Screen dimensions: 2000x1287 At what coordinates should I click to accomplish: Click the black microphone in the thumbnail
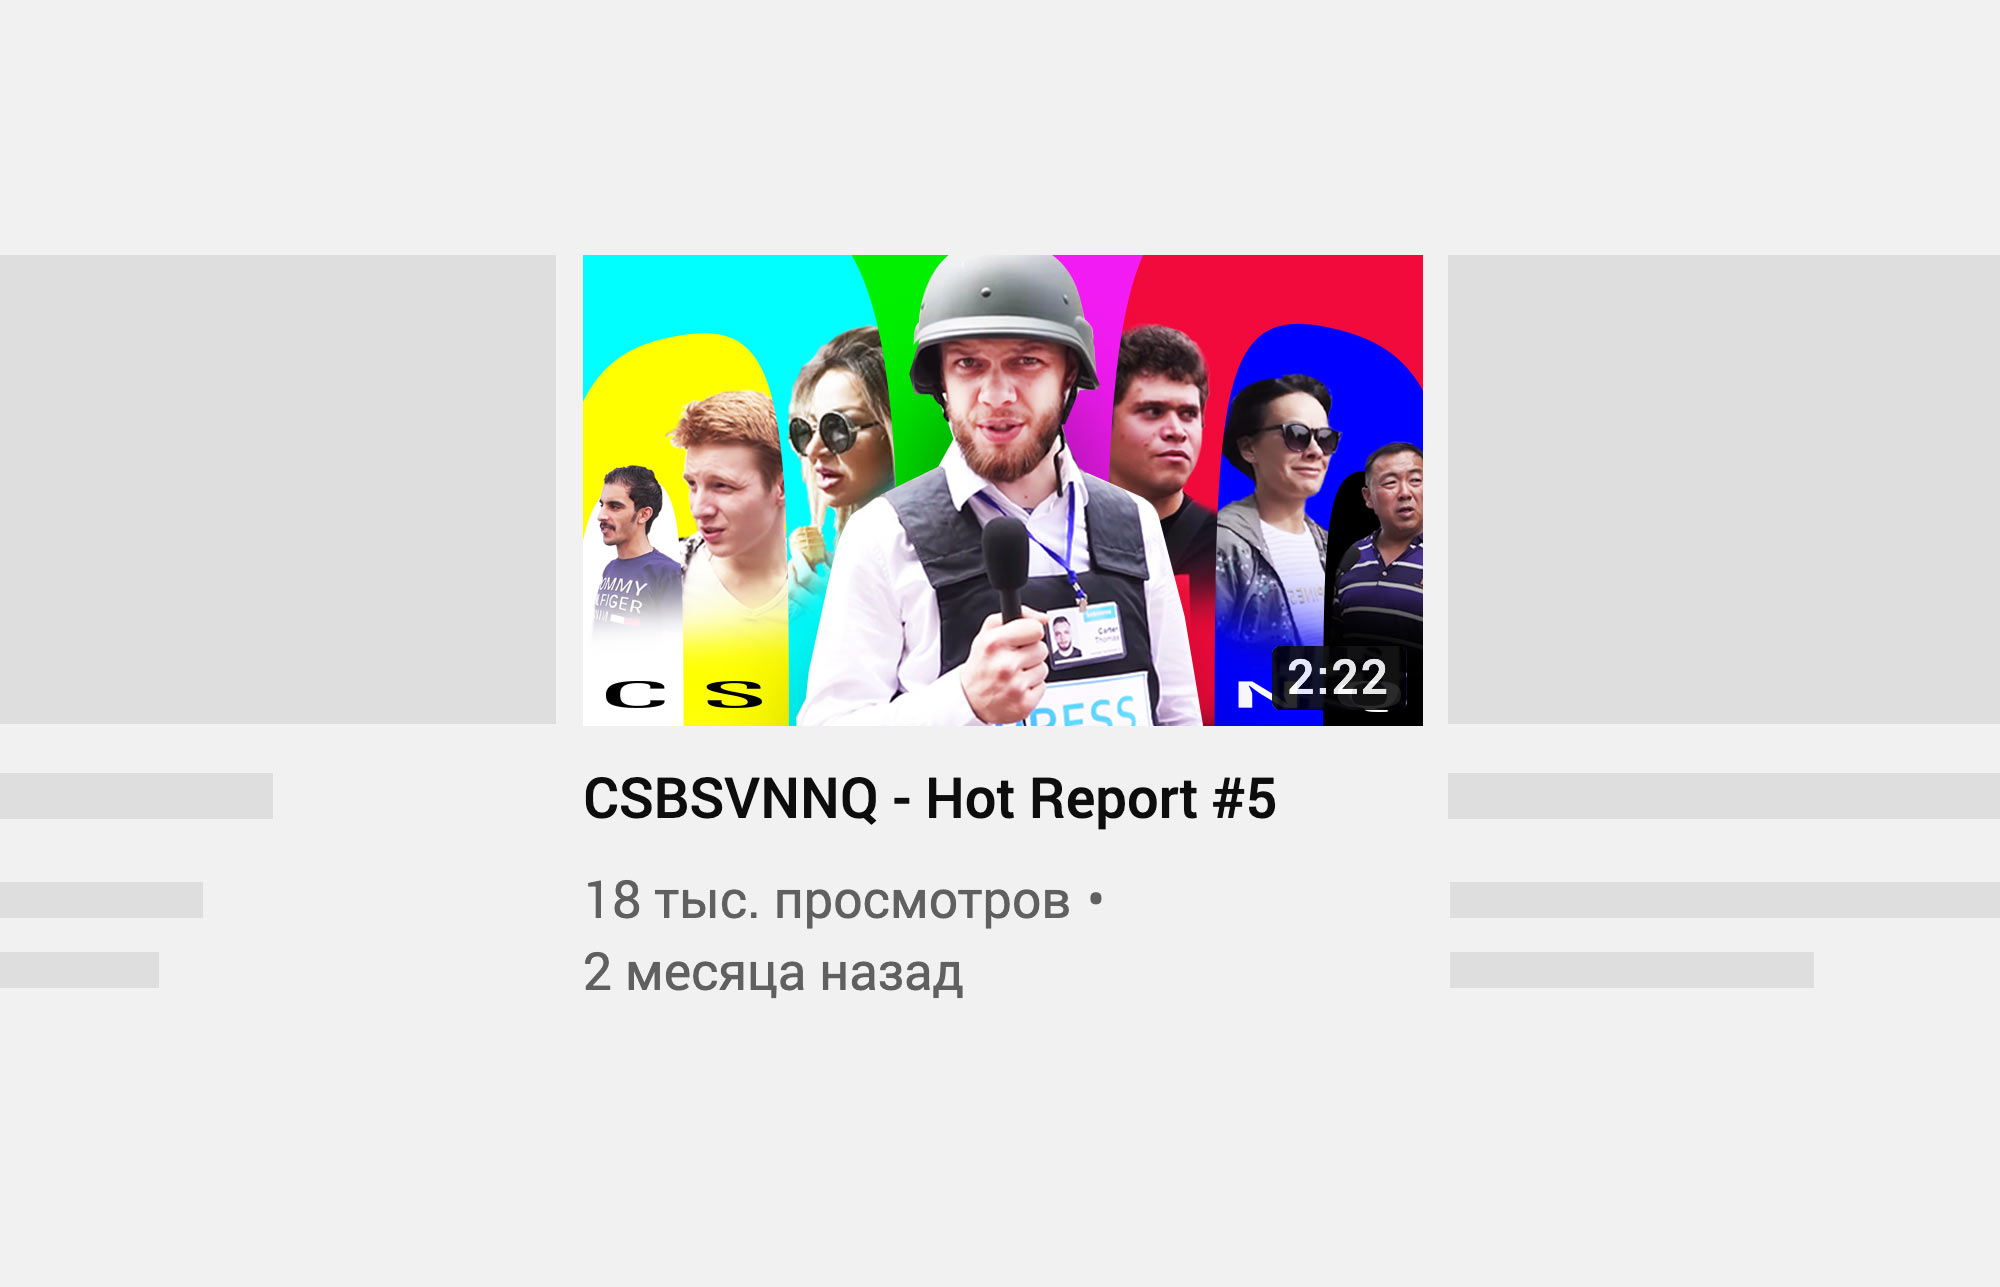click(1005, 570)
